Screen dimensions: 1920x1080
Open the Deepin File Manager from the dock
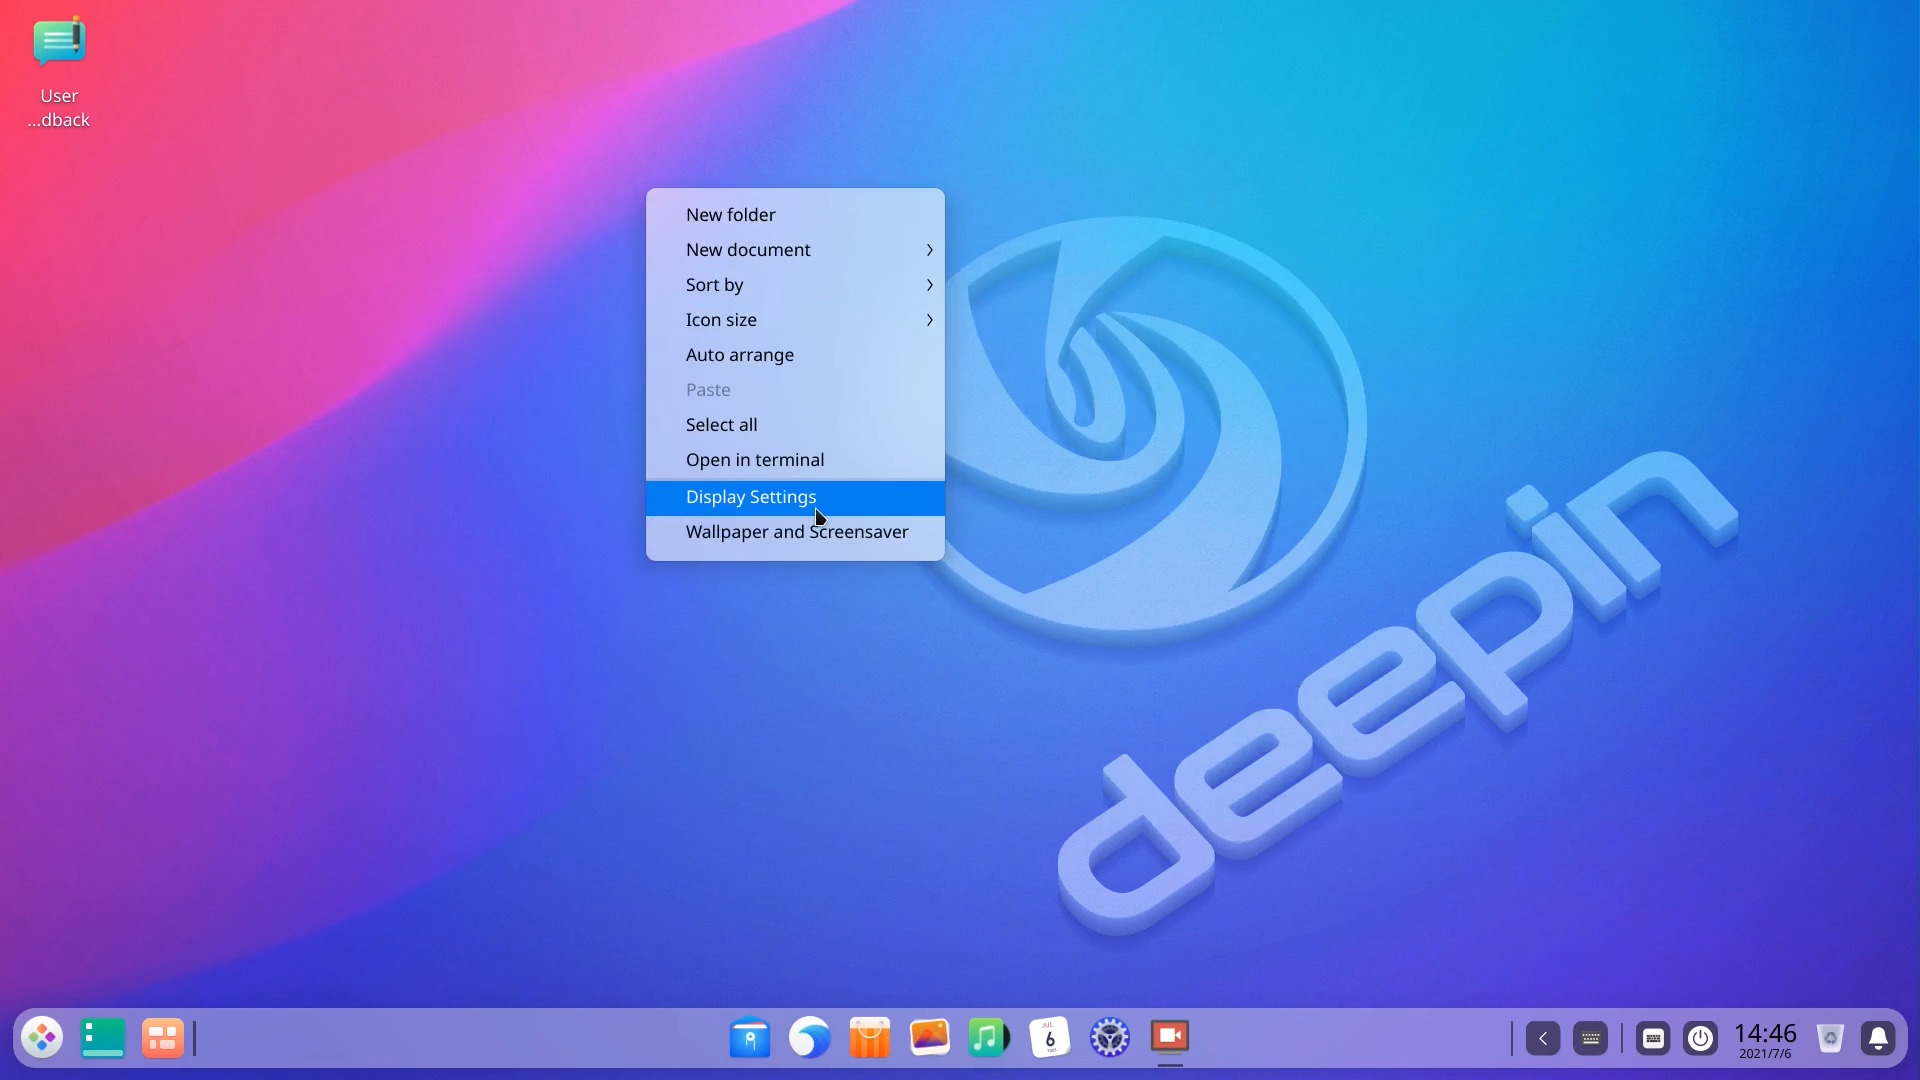pos(750,1038)
